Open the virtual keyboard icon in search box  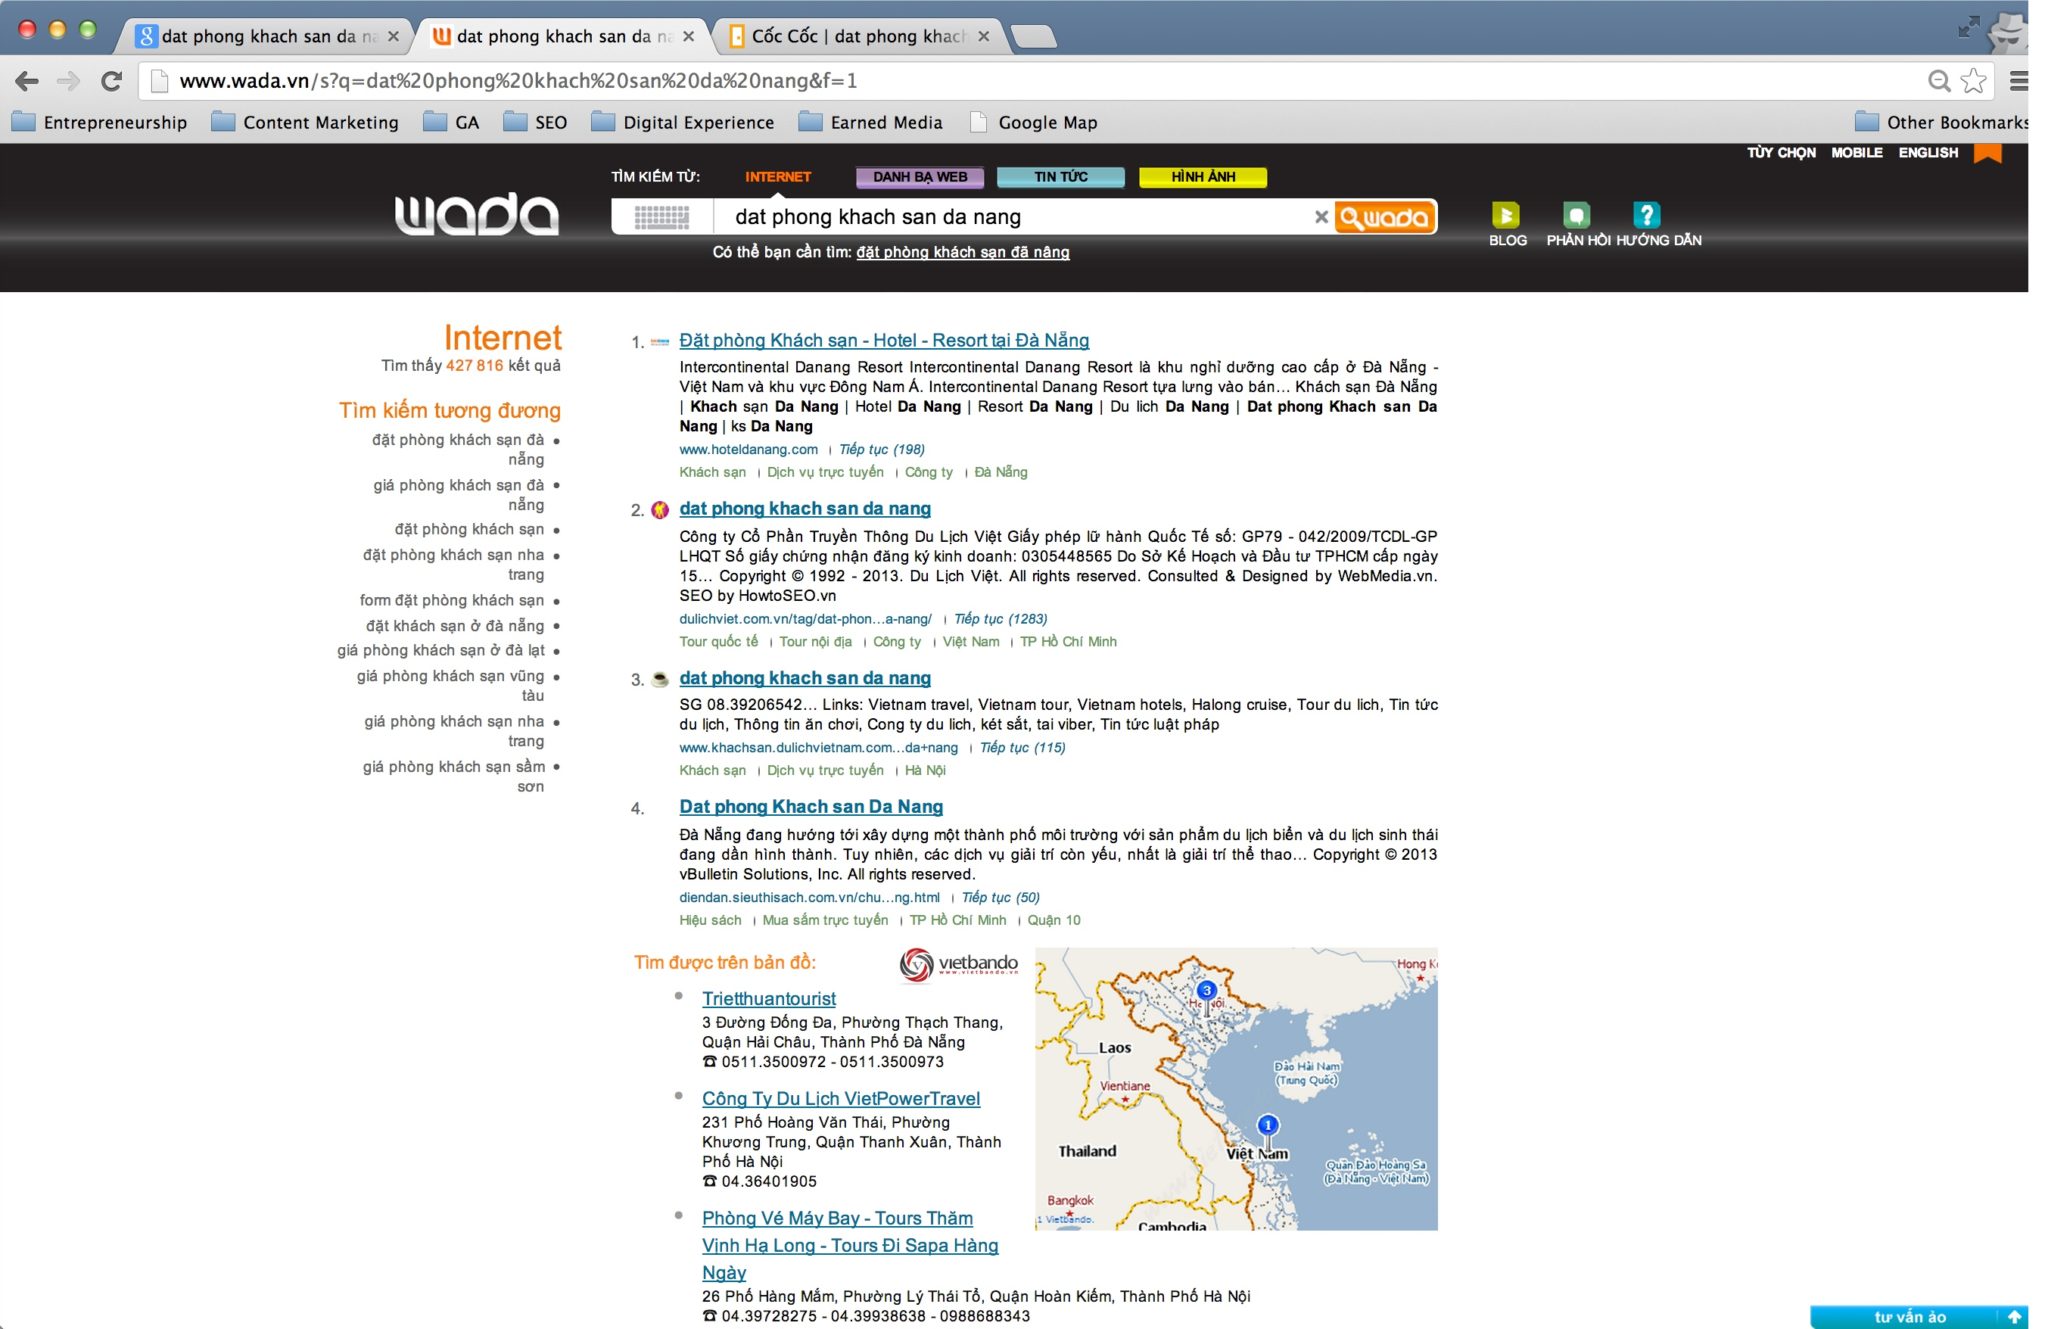[x=661, y=217]
